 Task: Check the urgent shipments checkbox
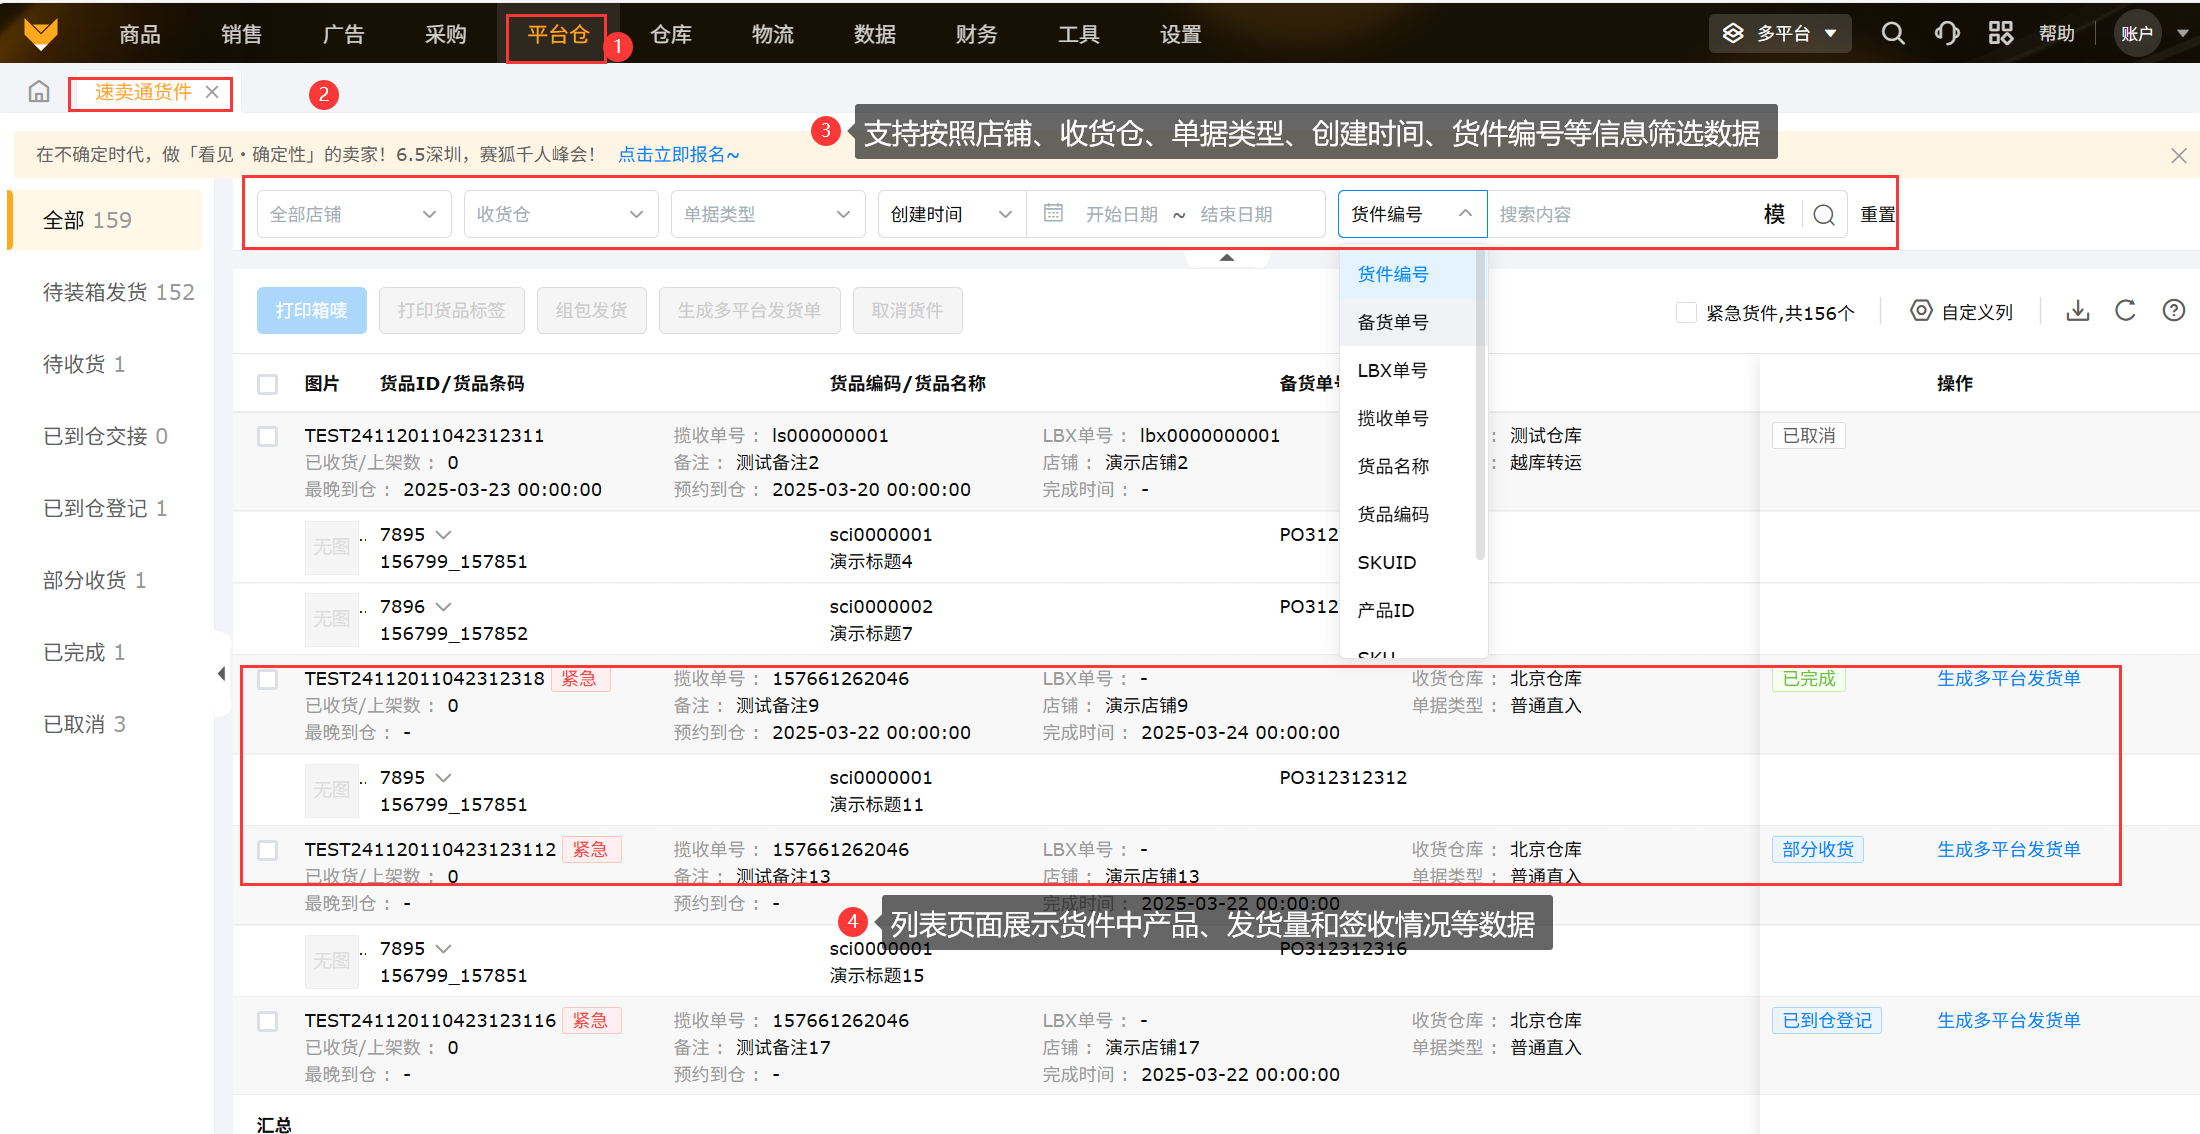pyautogui.click(x=1686, y=313)
